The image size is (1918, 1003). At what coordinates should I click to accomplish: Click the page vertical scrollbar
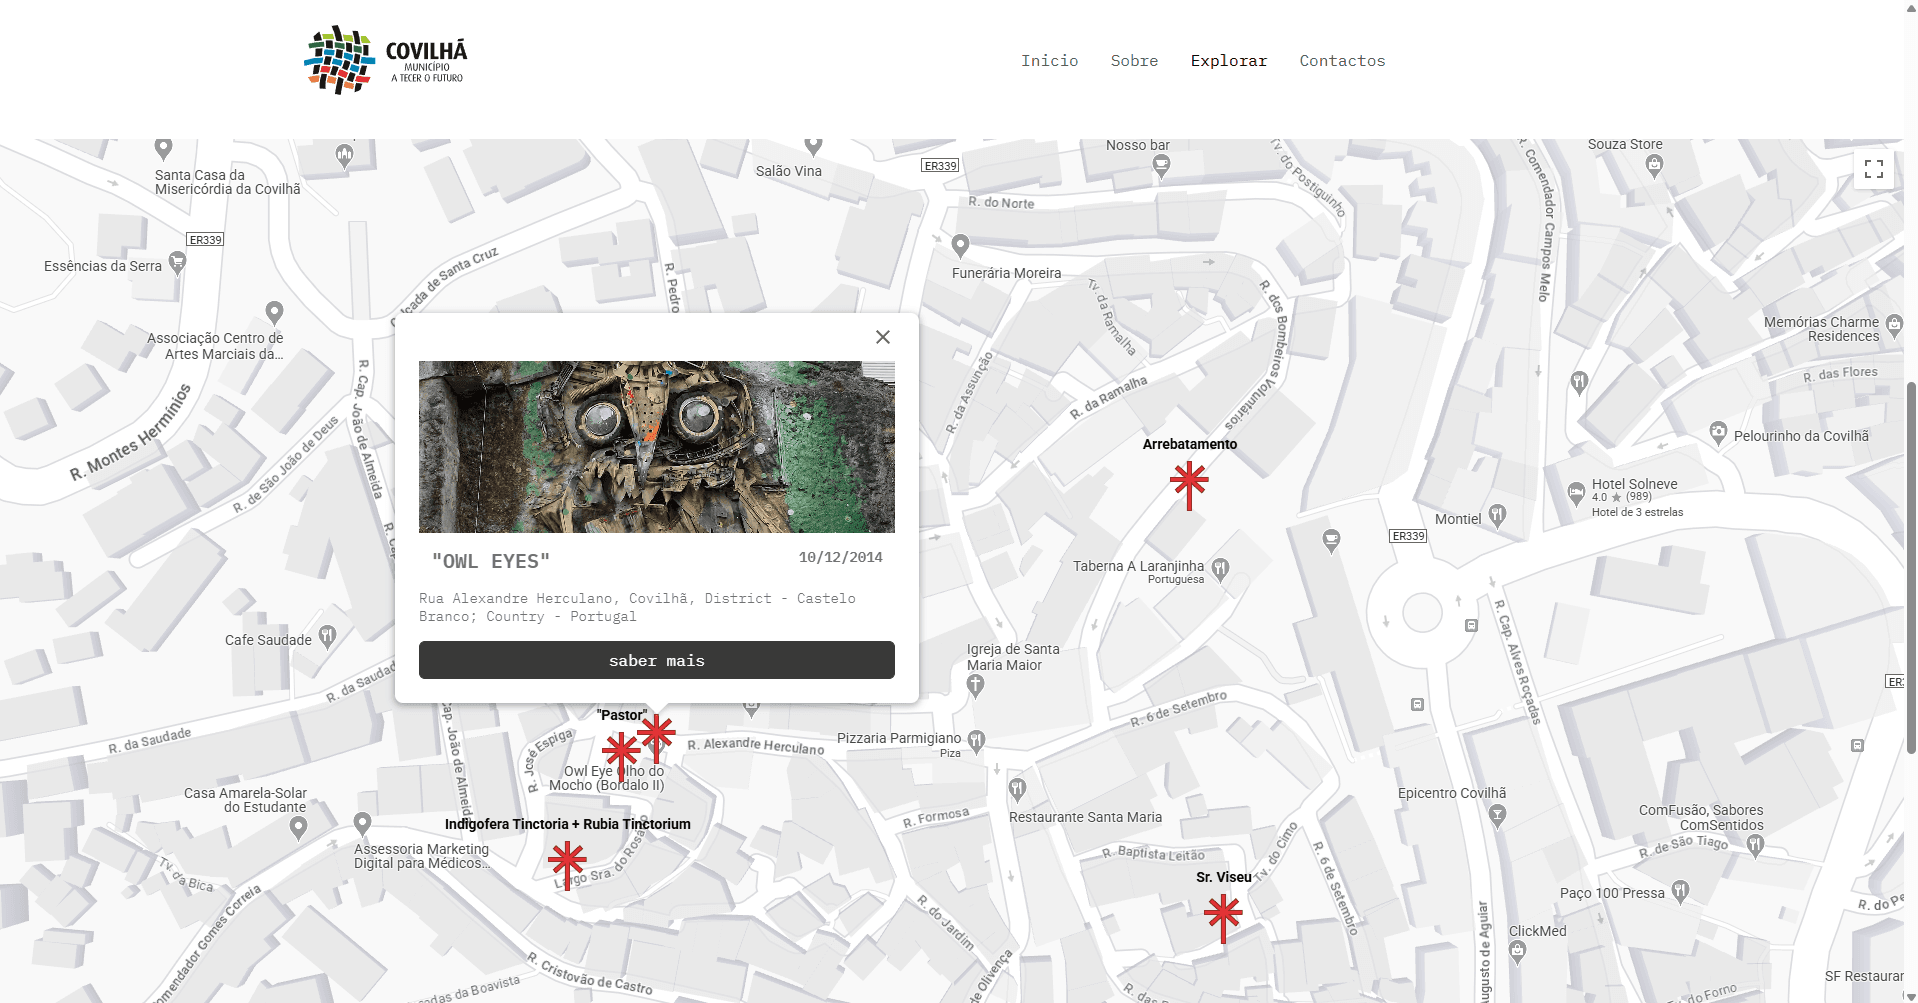[1911, 567]
